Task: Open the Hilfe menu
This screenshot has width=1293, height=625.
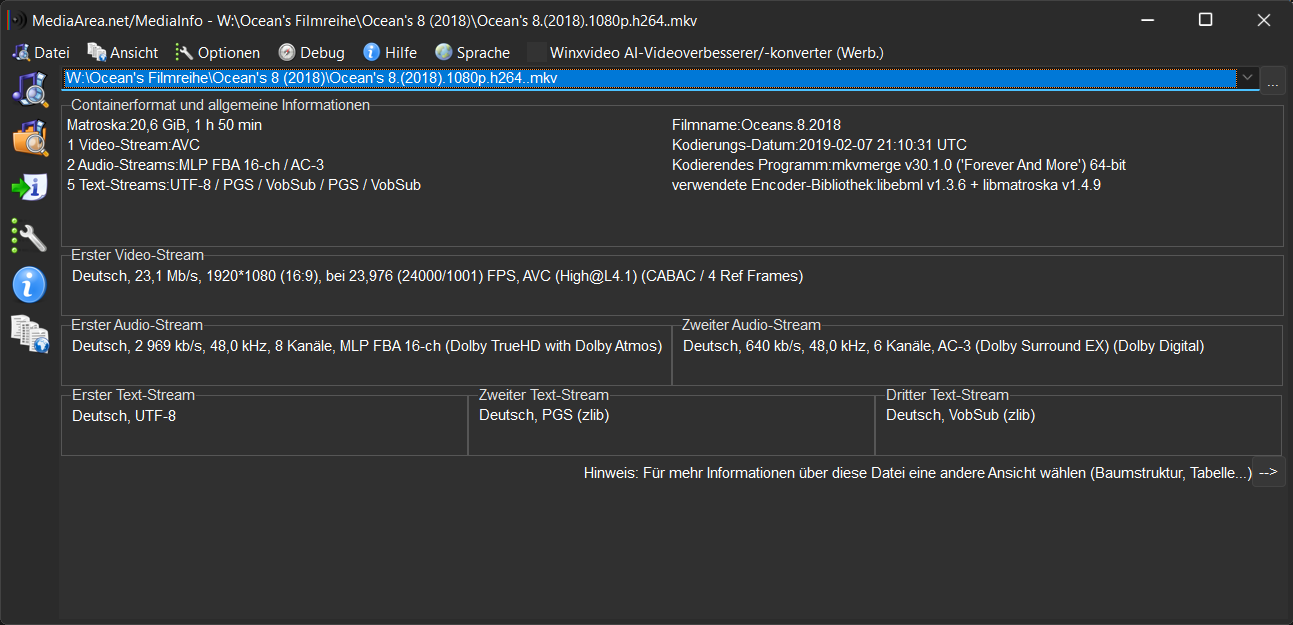Action: click(390, 53)
